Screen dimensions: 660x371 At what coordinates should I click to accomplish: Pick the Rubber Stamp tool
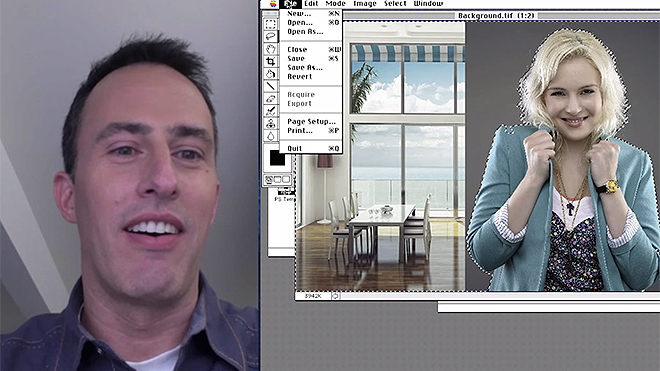pyautogui.click(x=271, y=123)
